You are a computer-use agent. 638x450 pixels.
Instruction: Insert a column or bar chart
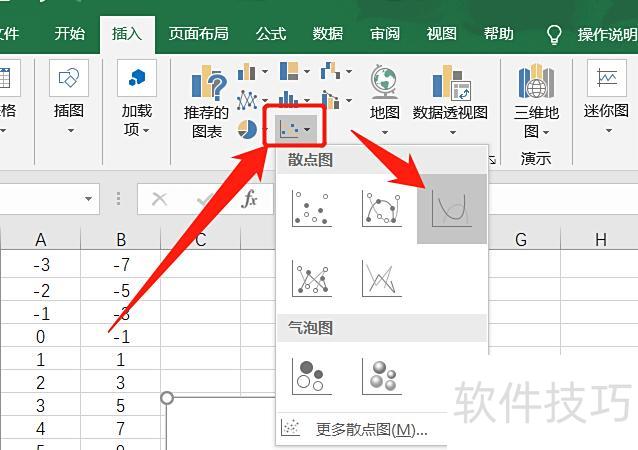[x=247, y=72]
